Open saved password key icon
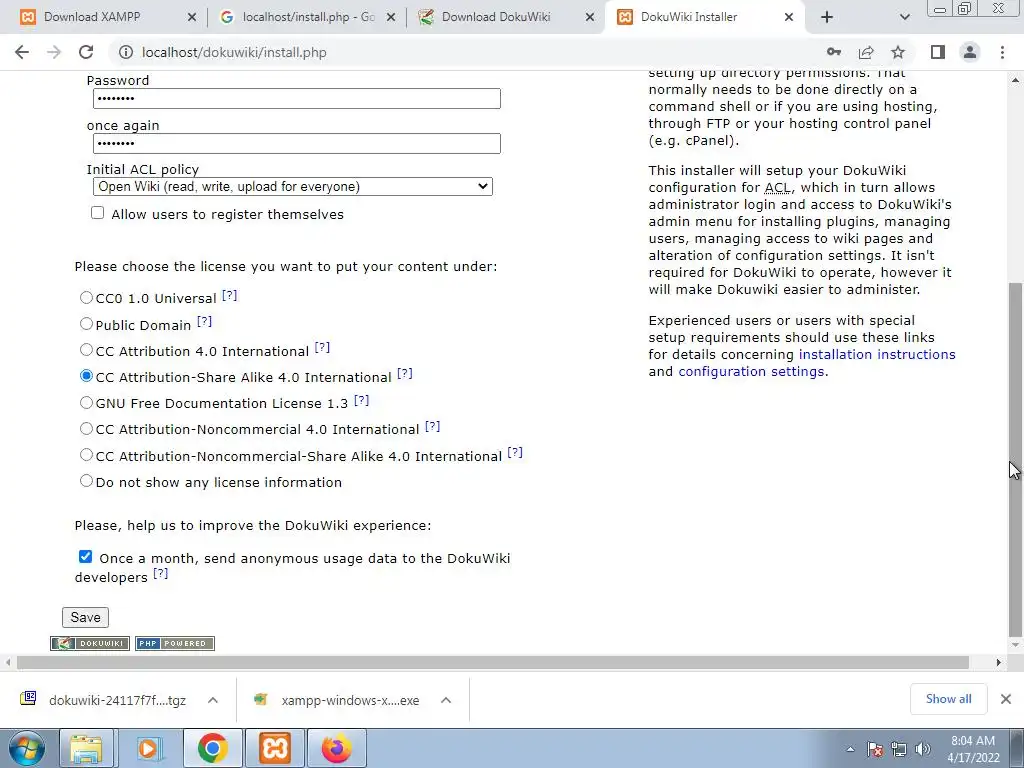The height and width of the screenshot is (768, 1024). click(833, 52)
